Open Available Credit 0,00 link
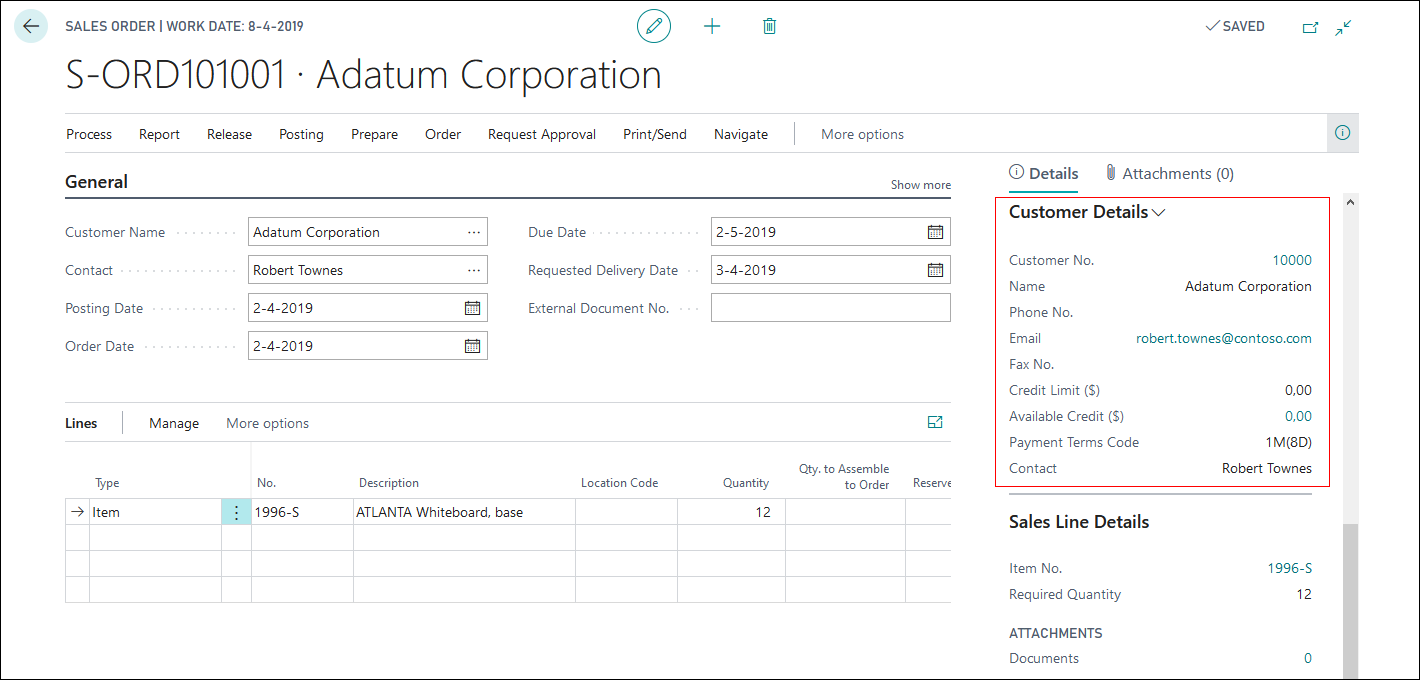 [x=1298, y=416]
